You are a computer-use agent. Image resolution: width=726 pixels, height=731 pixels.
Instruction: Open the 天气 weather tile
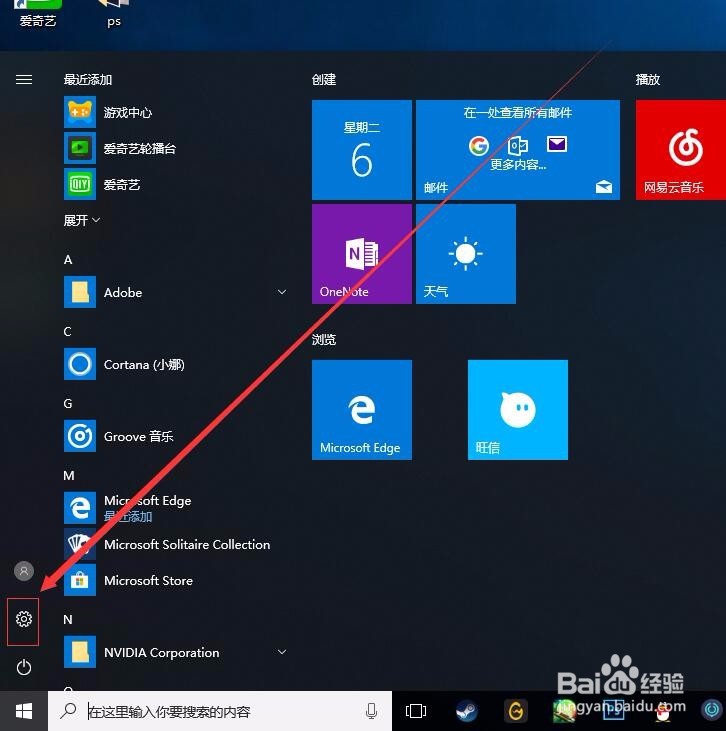pyautogui.click(x=466, y=254)
